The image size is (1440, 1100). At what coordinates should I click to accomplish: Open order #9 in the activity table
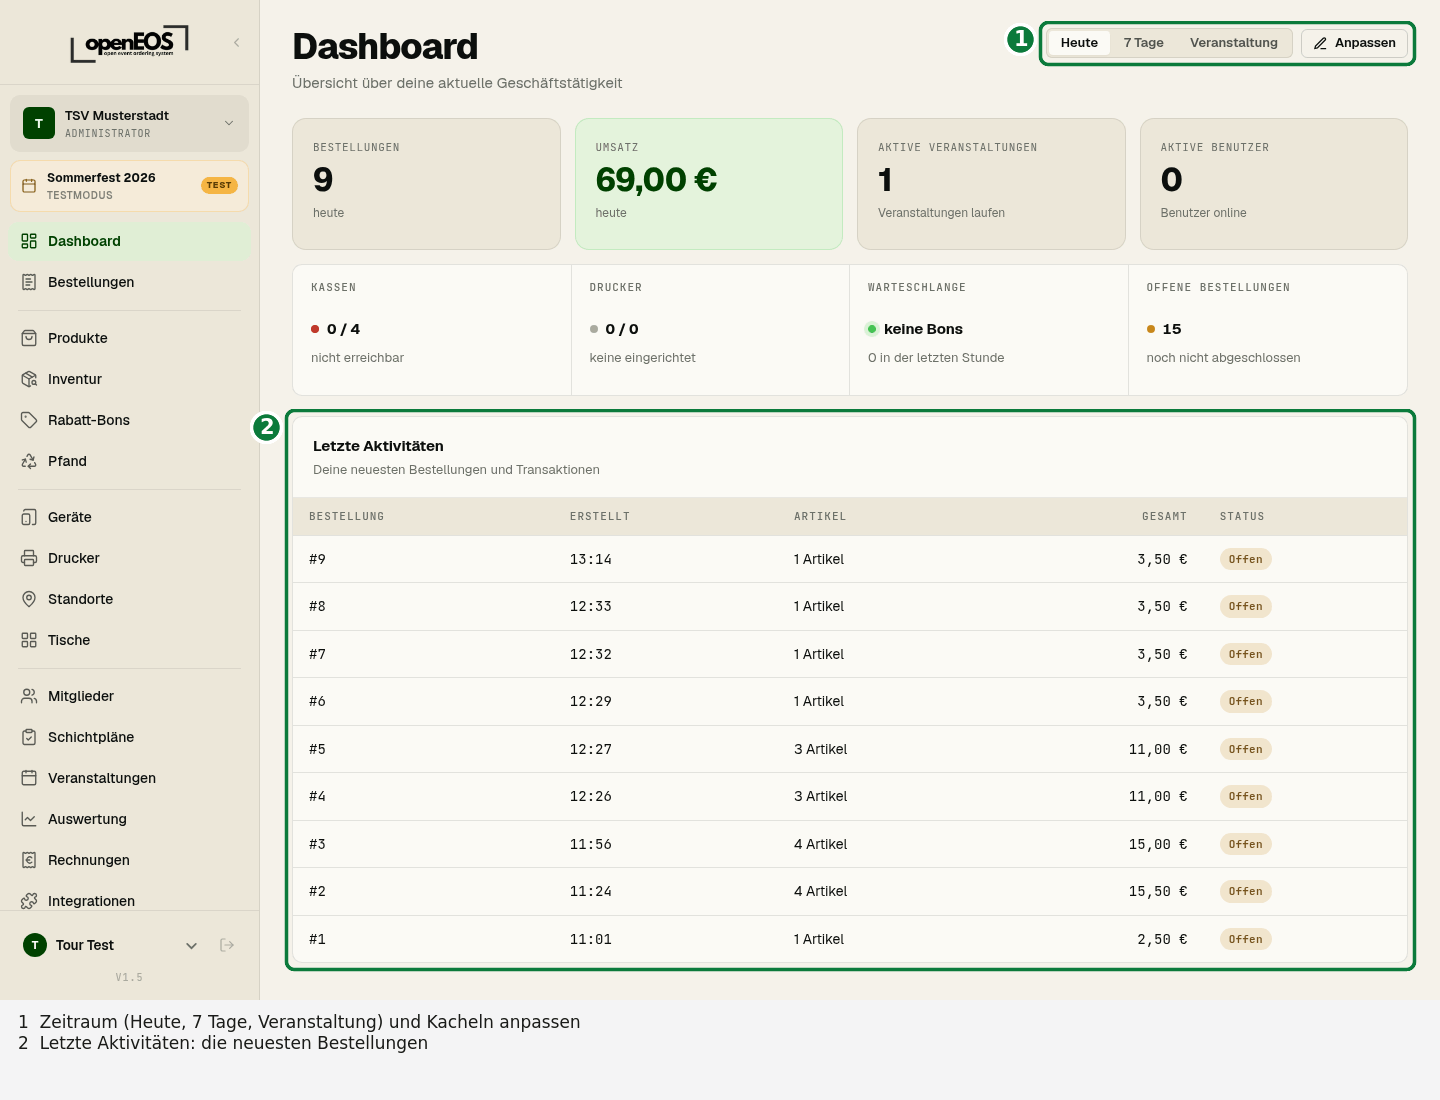tap(850, 559)
